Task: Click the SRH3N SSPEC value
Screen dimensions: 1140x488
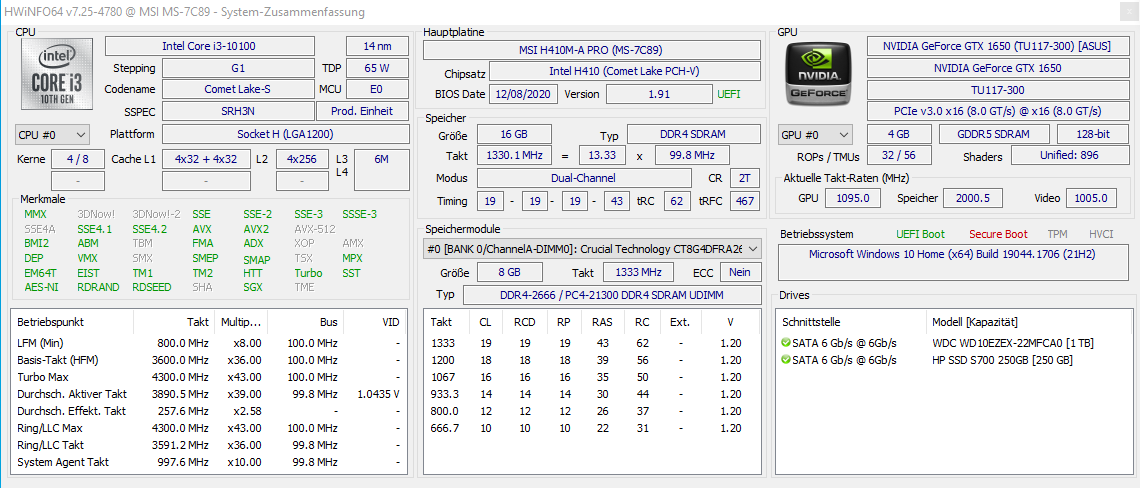Action: coord(238,111)
